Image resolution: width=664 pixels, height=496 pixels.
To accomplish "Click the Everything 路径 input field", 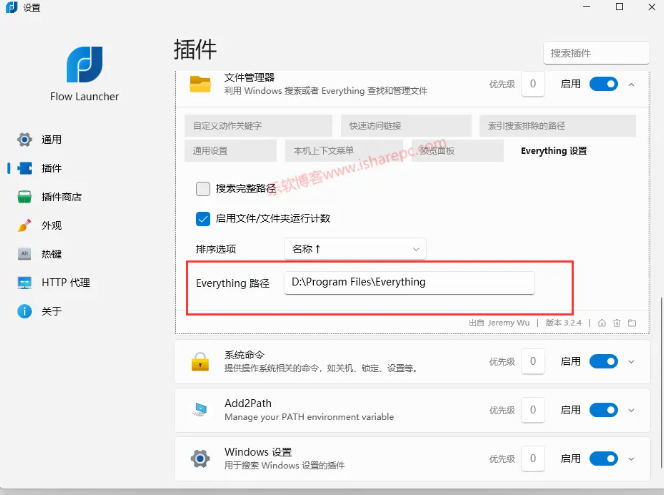I will click(408, 283).
